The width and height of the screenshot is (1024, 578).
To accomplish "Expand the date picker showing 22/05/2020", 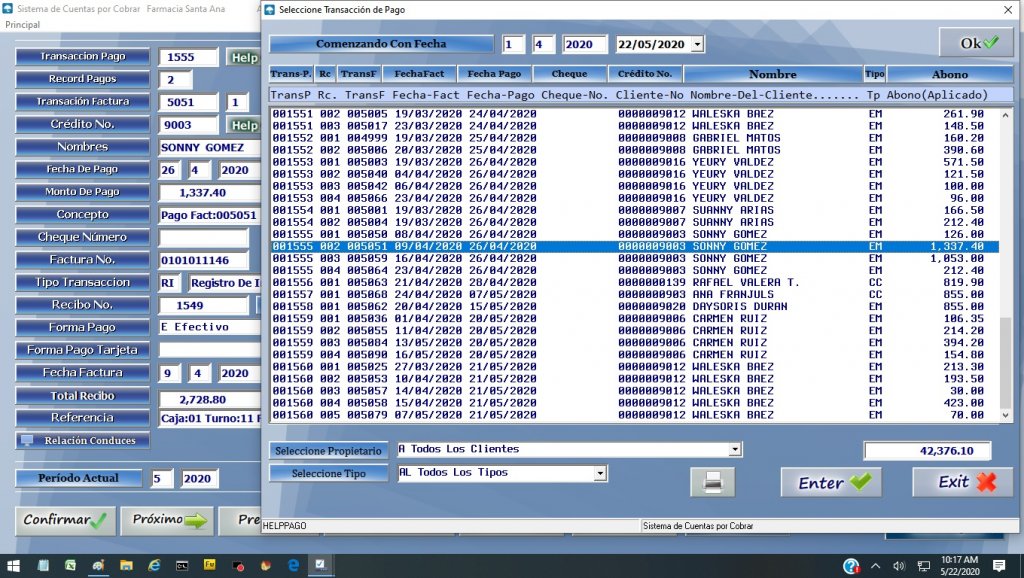I will (x=697, y=44).
